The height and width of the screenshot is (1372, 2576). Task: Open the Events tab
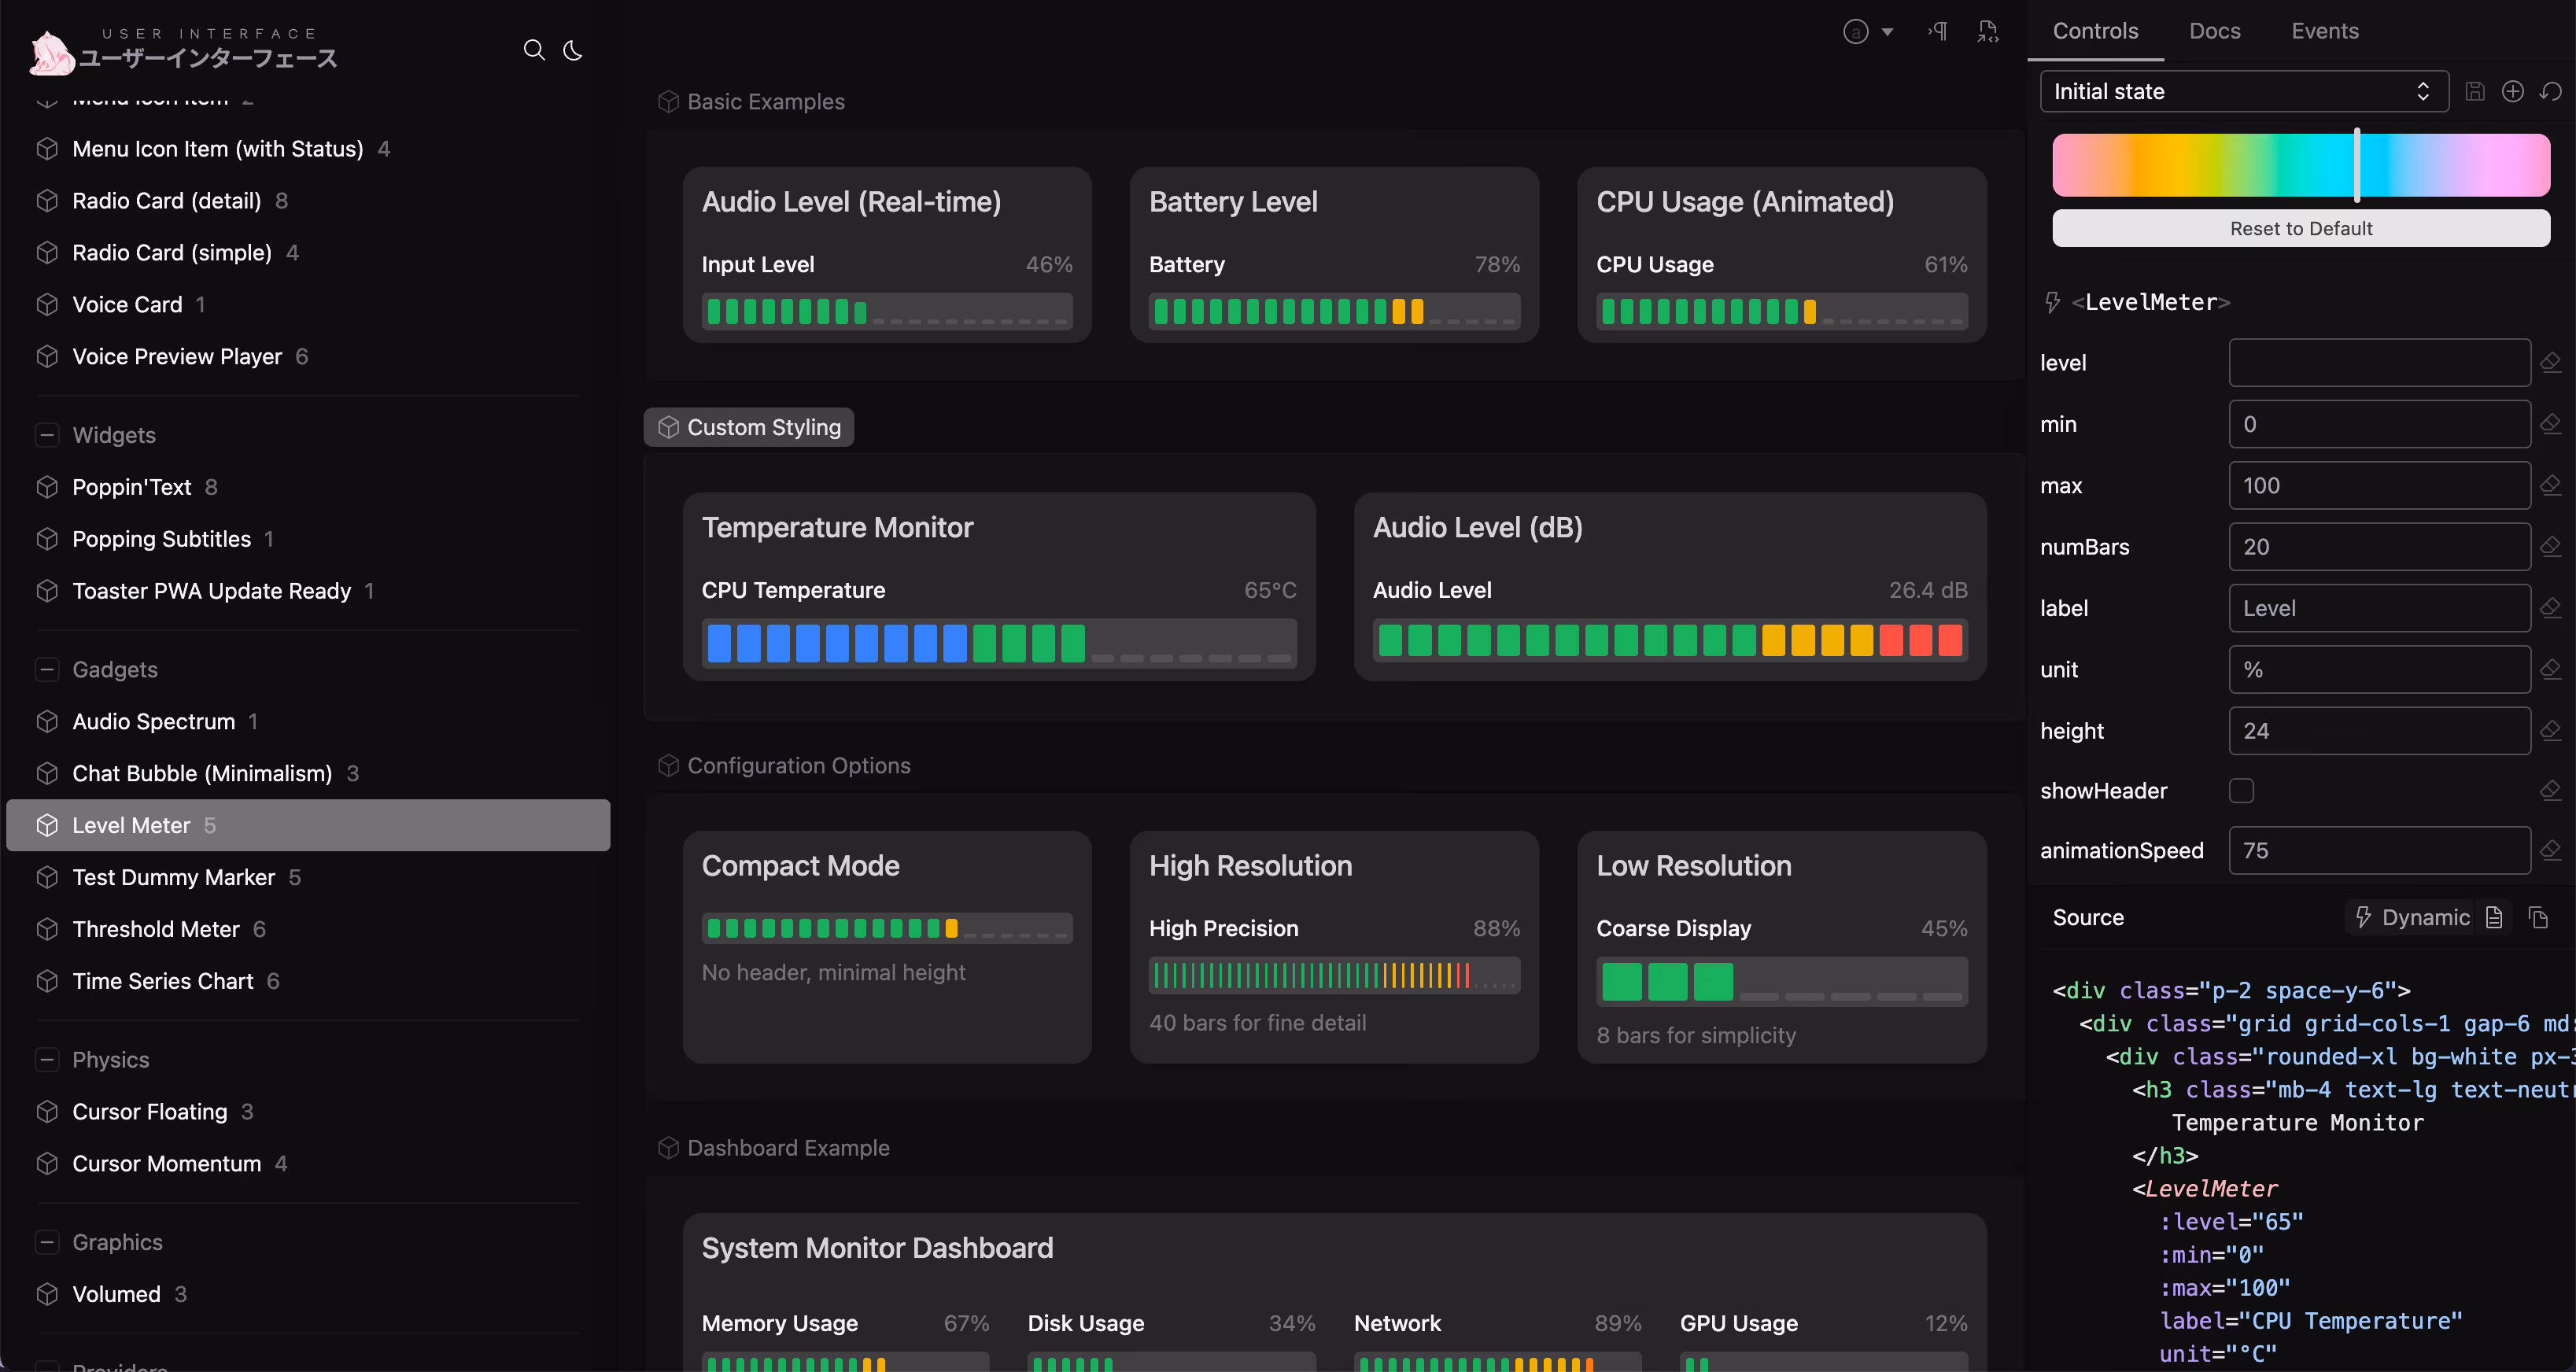2324,31
